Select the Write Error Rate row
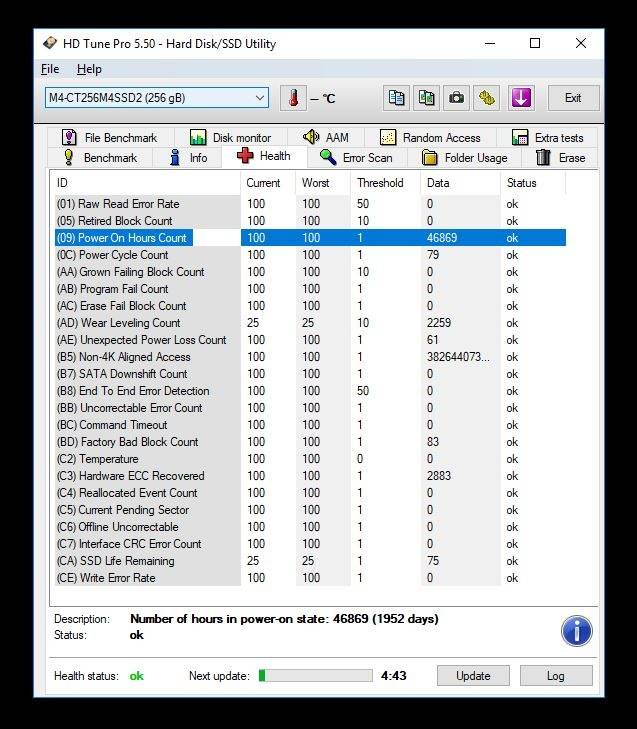Viewport: 637px width, 729px height. (x=310, y=578)
